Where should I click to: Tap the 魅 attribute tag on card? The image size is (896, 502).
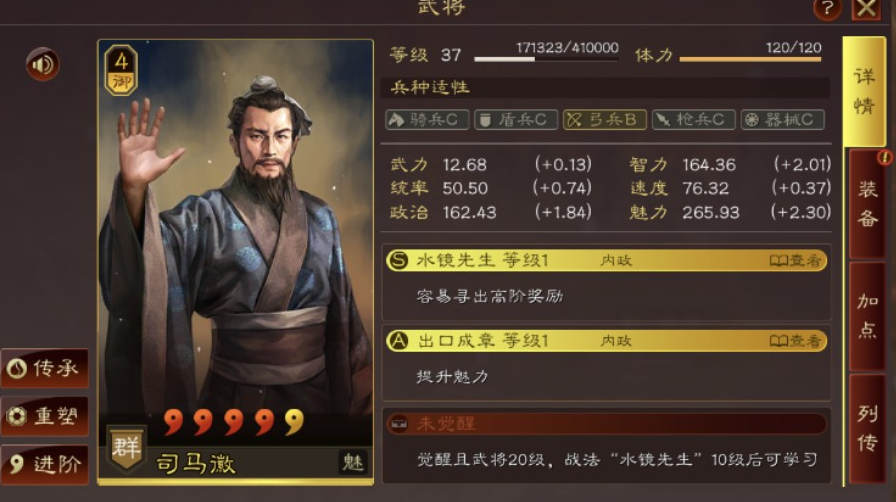point(352,462)
